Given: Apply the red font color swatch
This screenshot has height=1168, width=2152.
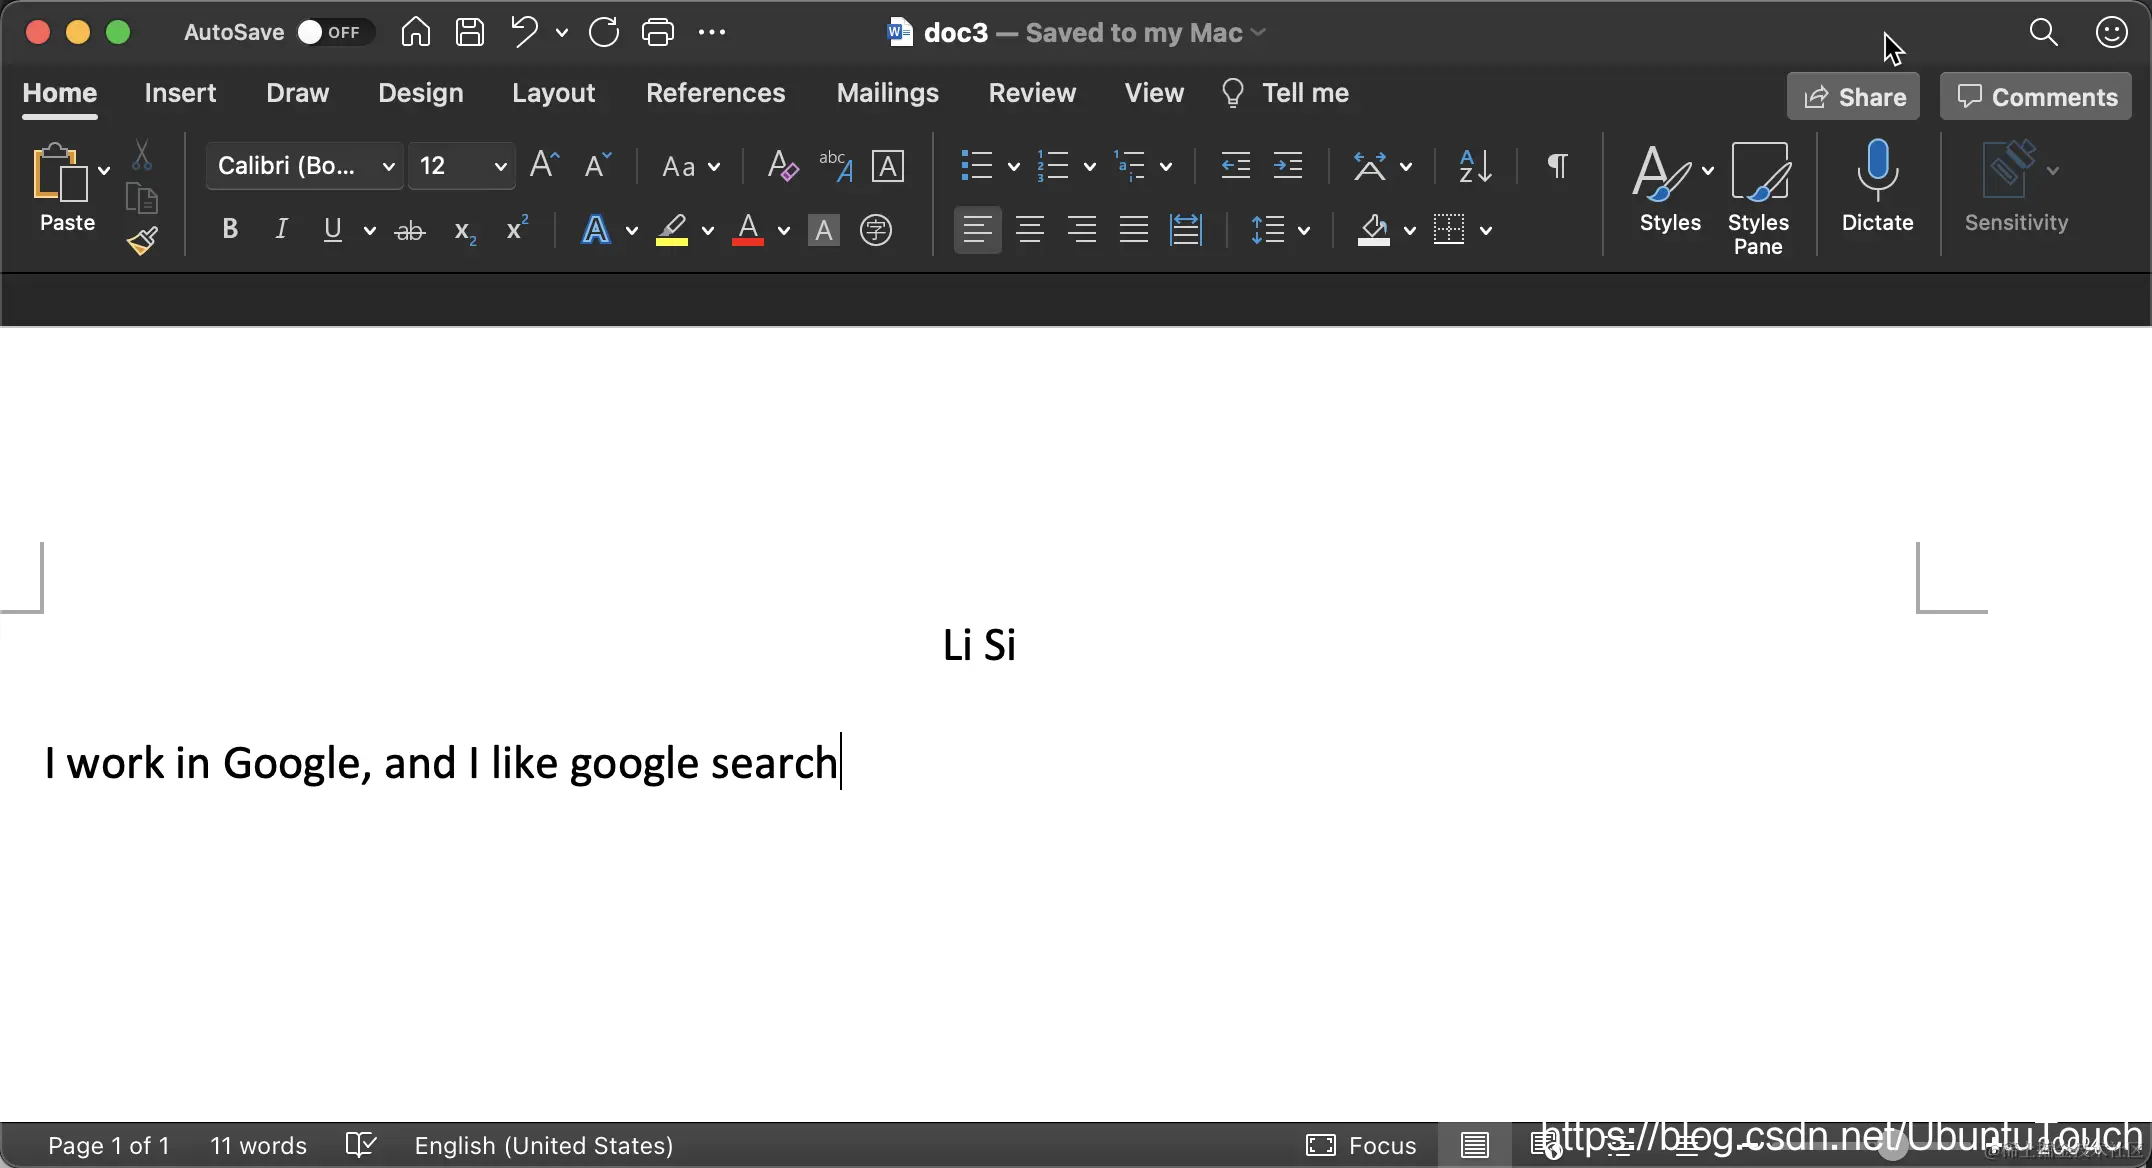Looking at the screenshot, I should point(748,230).
